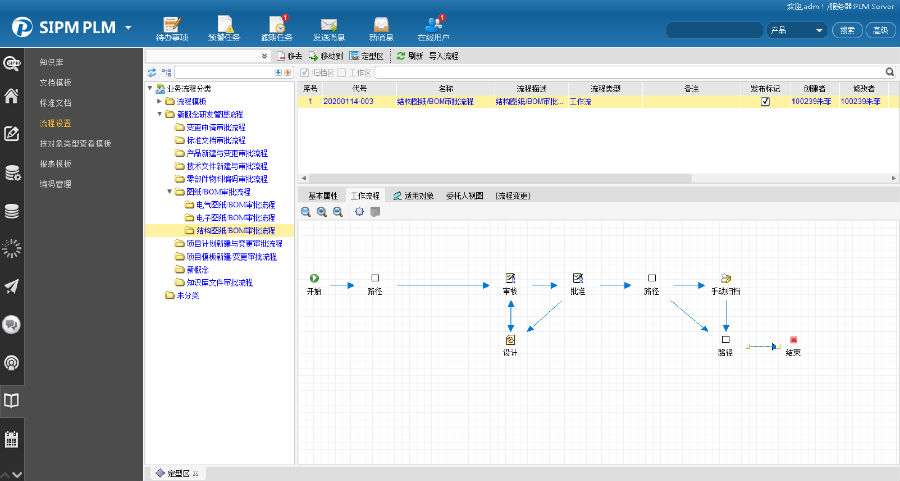900x481 pixels.
Task: Click the 审核 review node icon
Action: pos(510,278)
